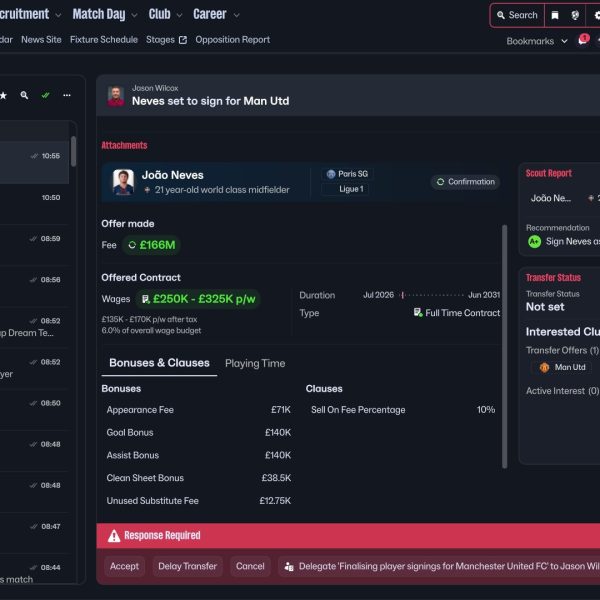The width and height of the screenshot is (600, 600).
Task: Click the inbox magnifier search icon
Action: tap(24, 95)
